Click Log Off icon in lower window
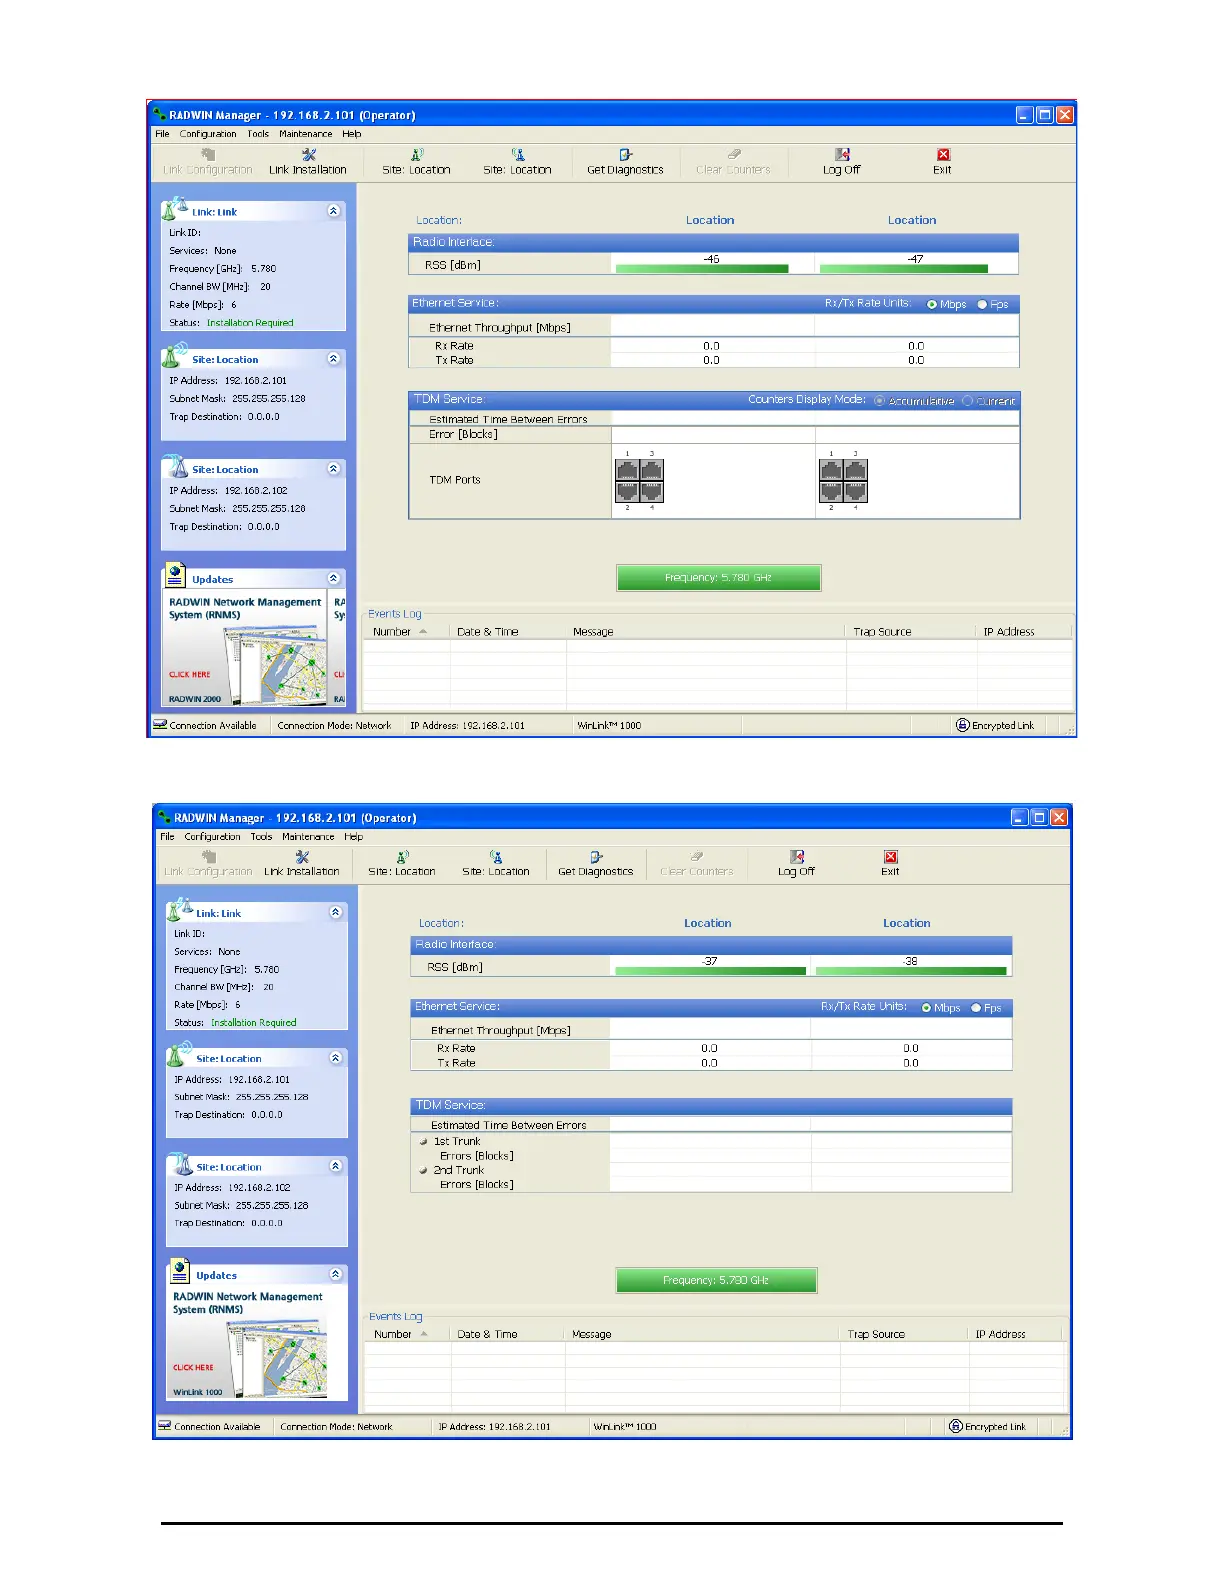The image size is (1224, 1584). coord(797,857)
